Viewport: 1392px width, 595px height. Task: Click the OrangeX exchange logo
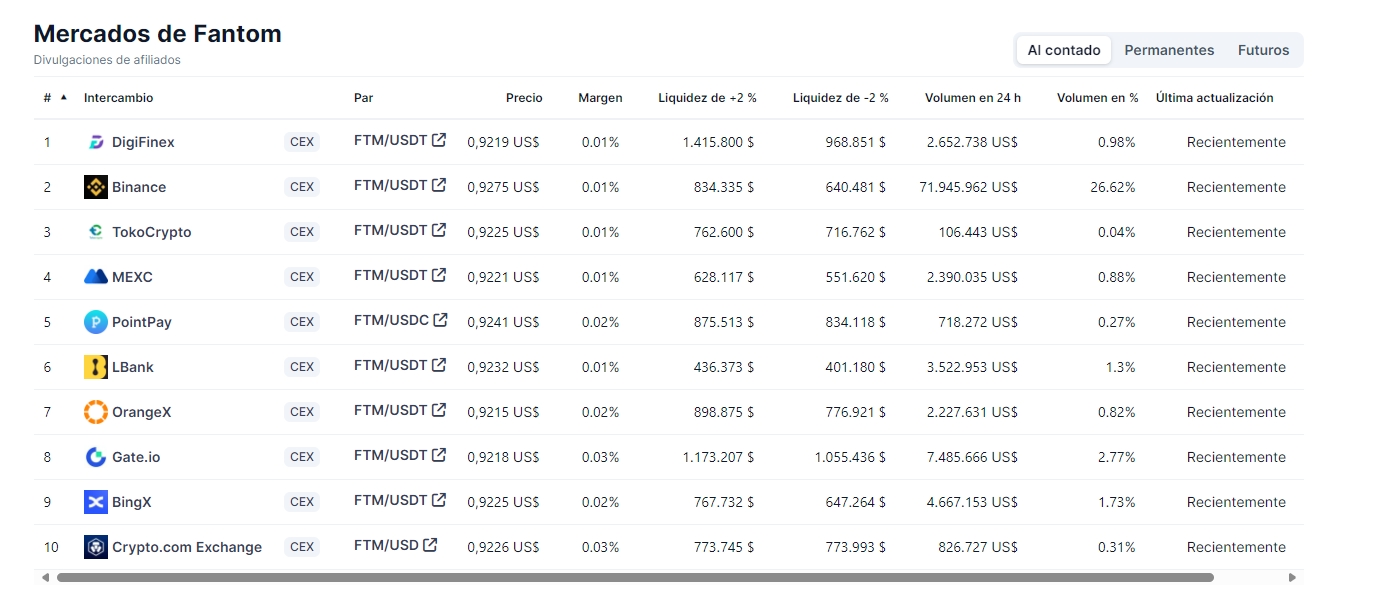(x=96, y=412)
